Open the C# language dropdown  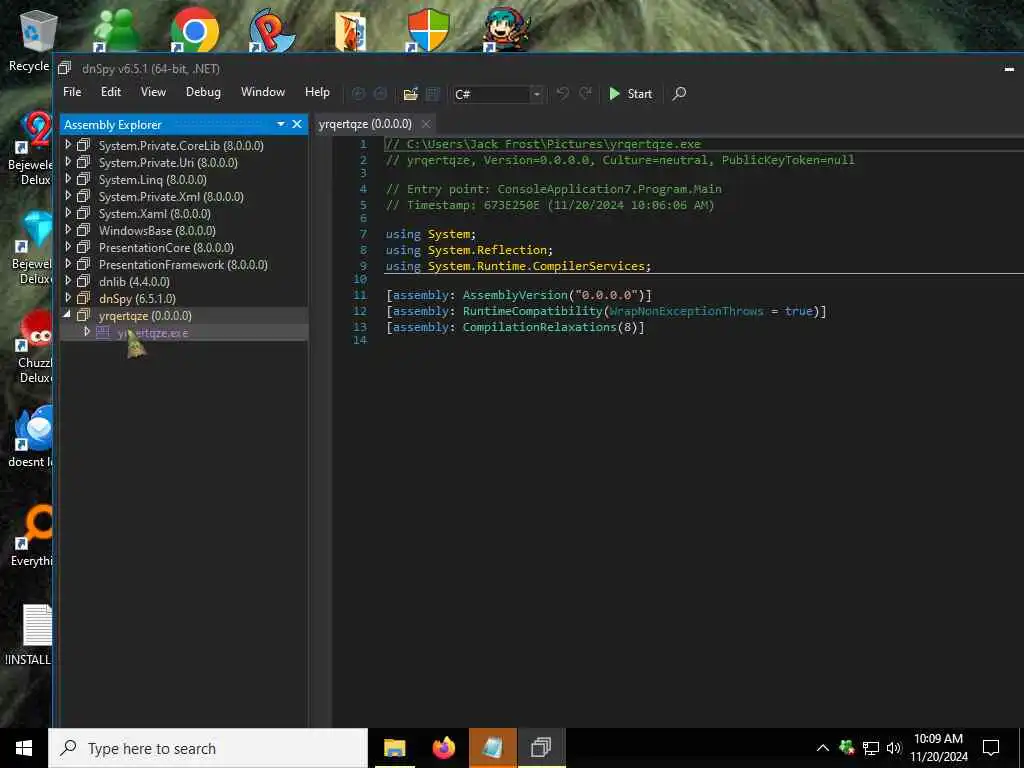536,94
